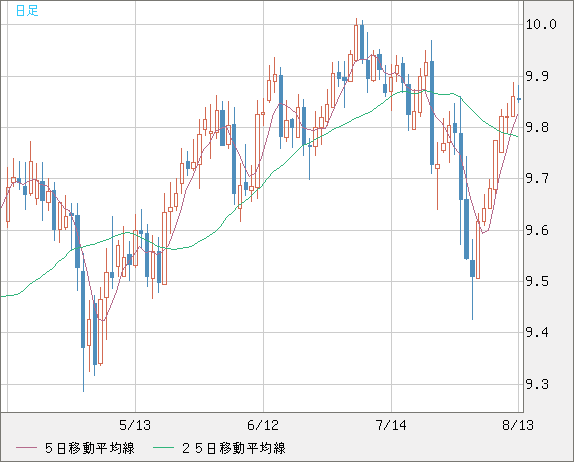Viewport: 574px width, 462px height.
Task: Click the 8/13 date label
Action: [x=518, y=425]
